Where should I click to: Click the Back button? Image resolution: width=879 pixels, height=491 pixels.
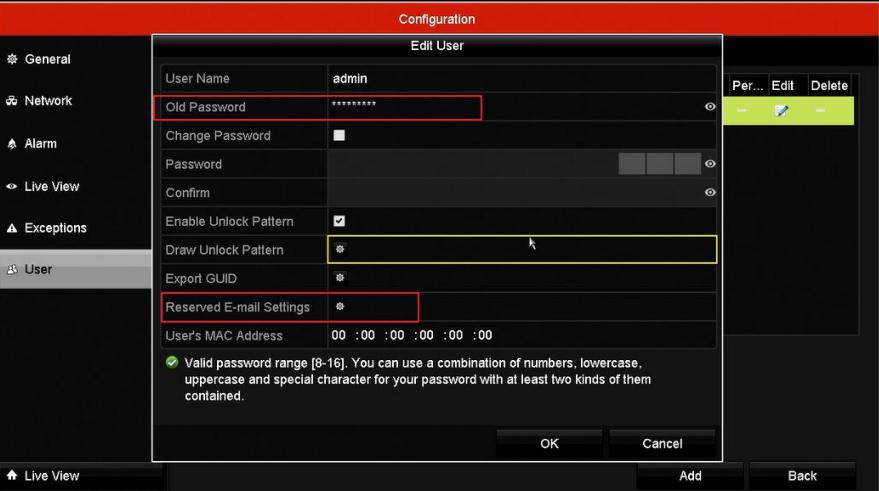(x=802, y=476)
